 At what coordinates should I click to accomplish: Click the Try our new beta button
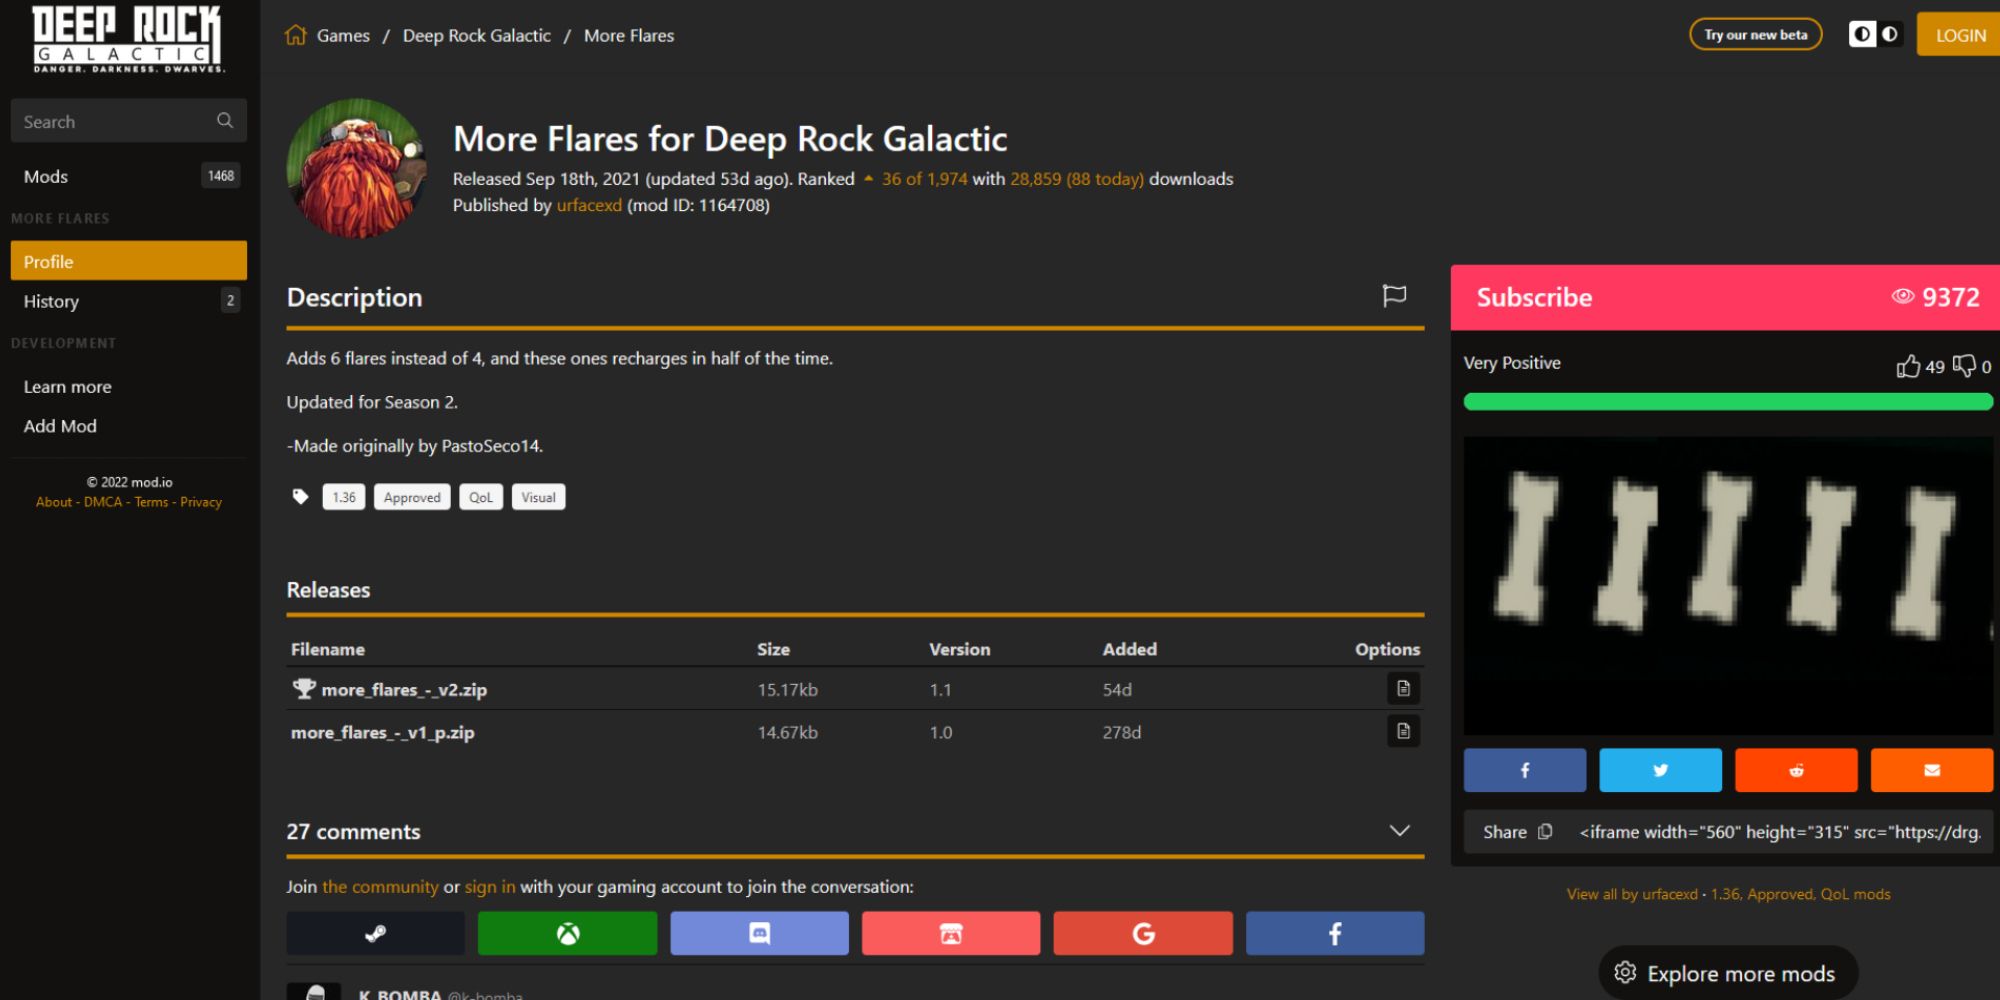pos(1756,34)
